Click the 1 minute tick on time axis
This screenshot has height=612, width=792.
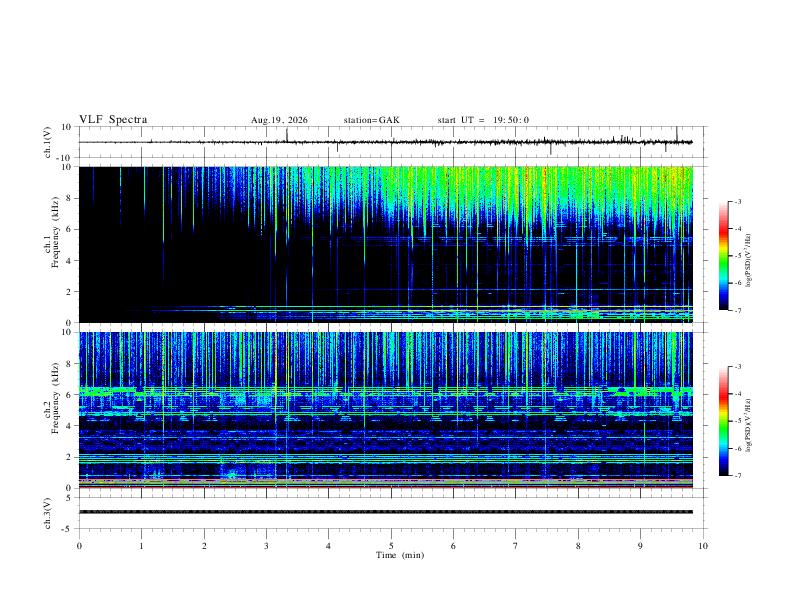pos(141,546)
